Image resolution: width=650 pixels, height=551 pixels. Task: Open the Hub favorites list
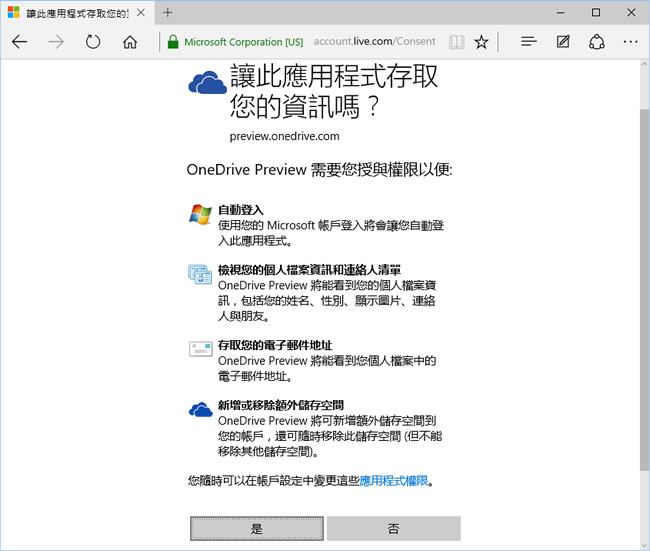coord(529,41)
